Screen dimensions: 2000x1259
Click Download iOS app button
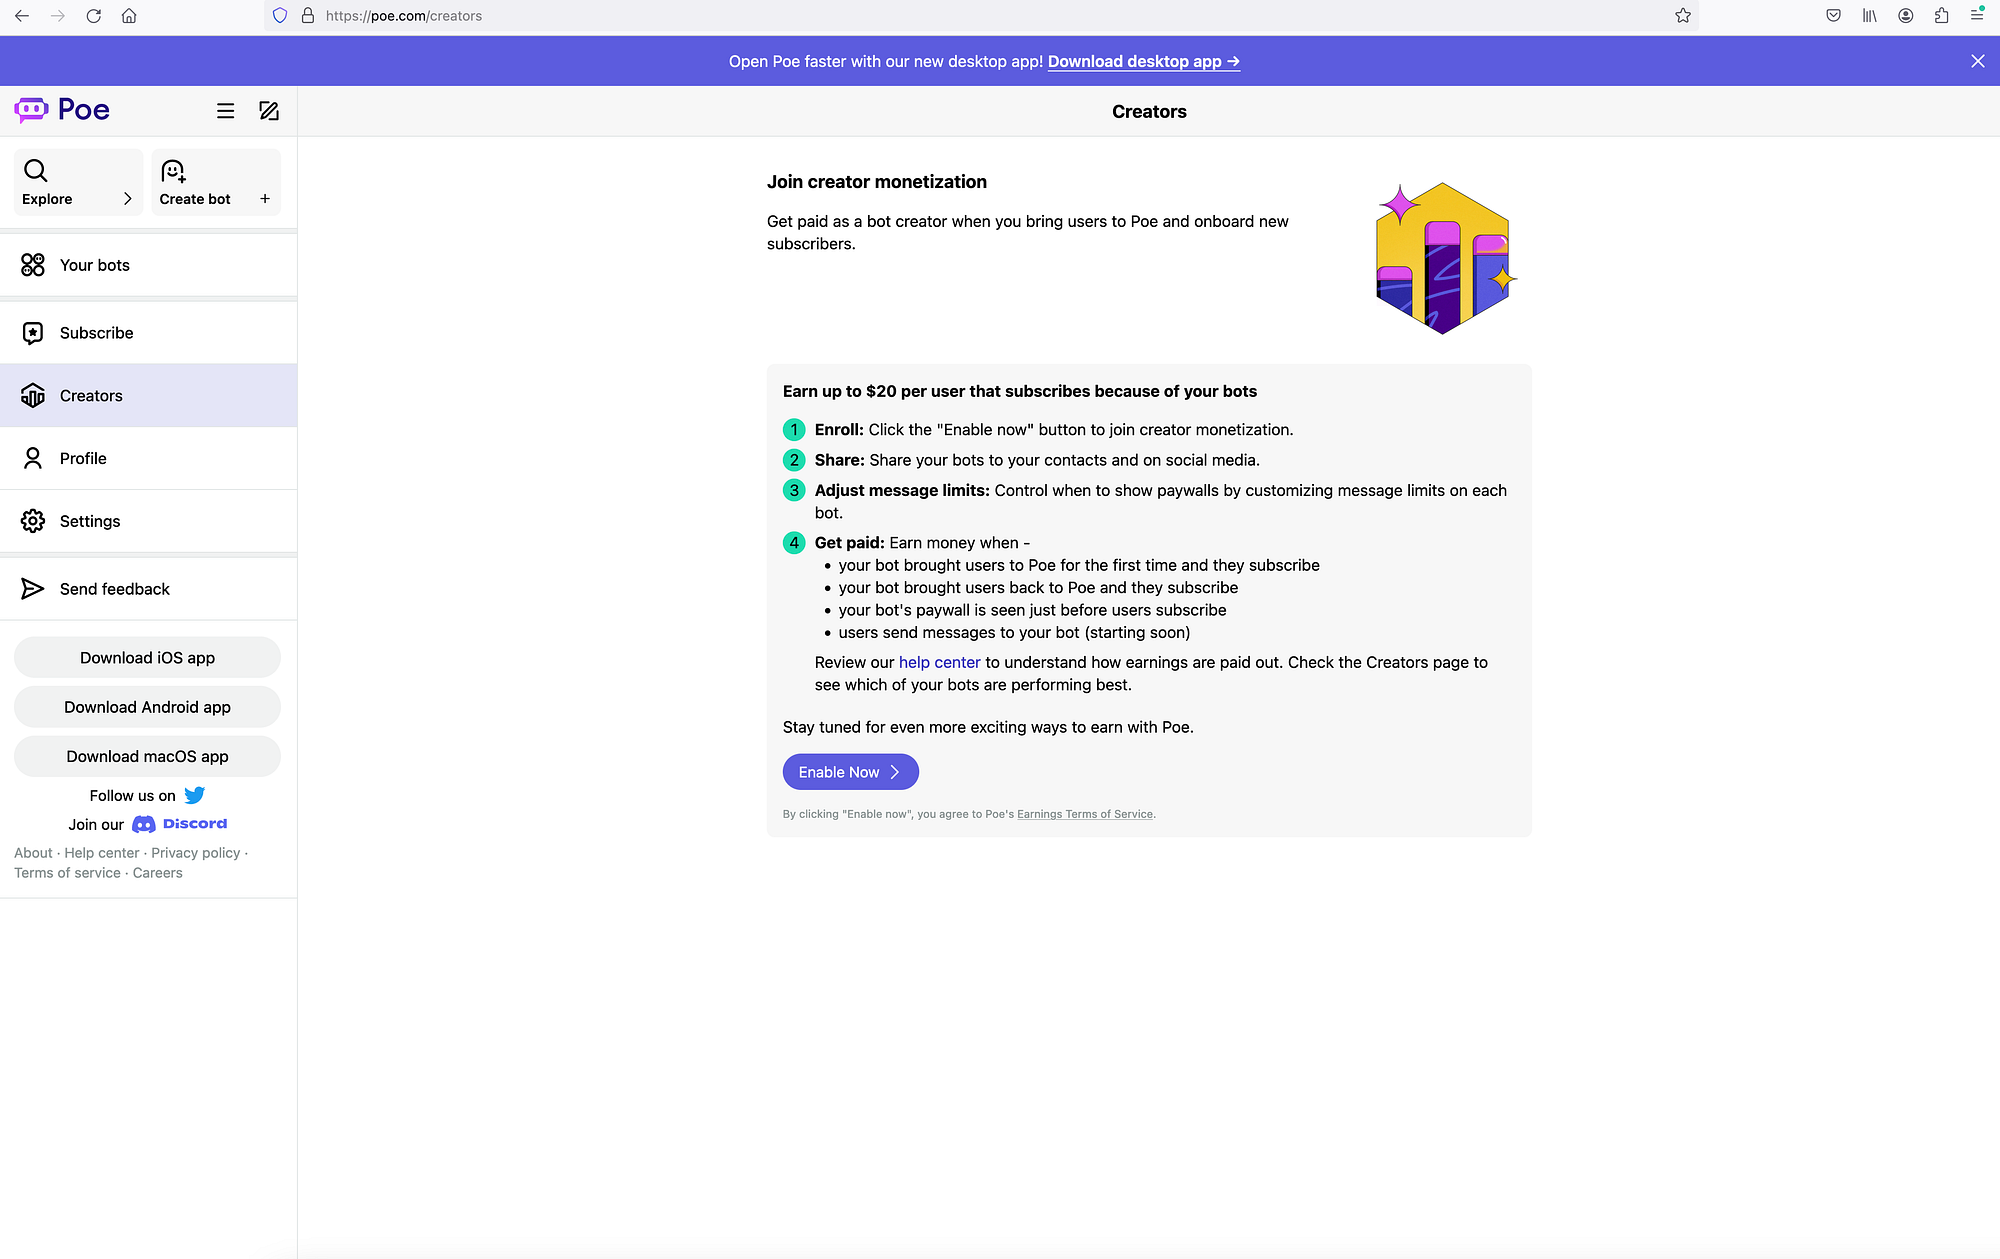147,658
